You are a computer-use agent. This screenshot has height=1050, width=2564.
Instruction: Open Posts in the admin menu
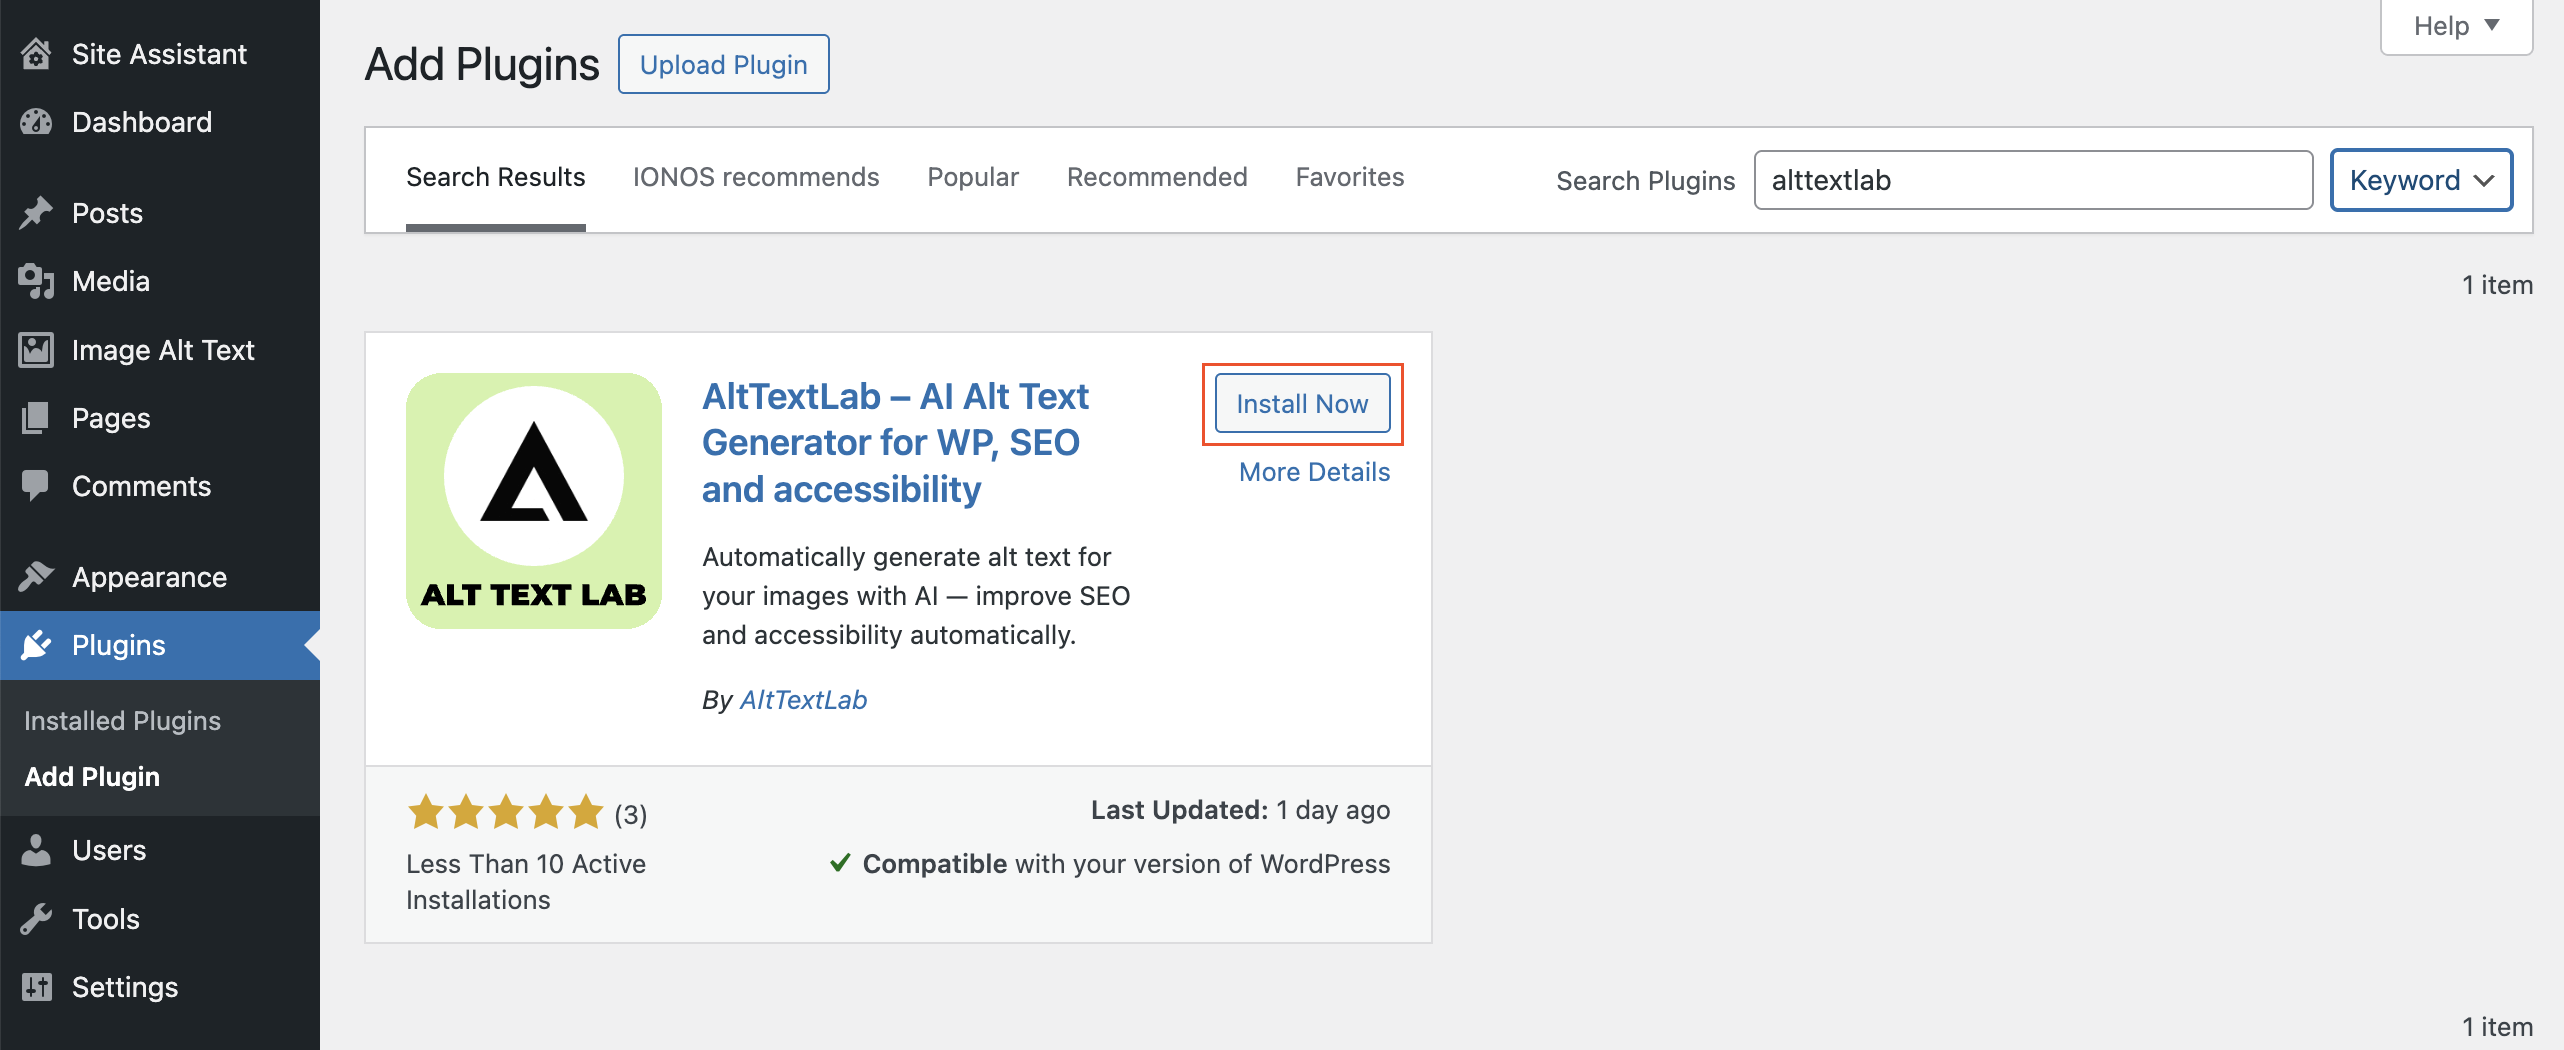pos(160,213)
